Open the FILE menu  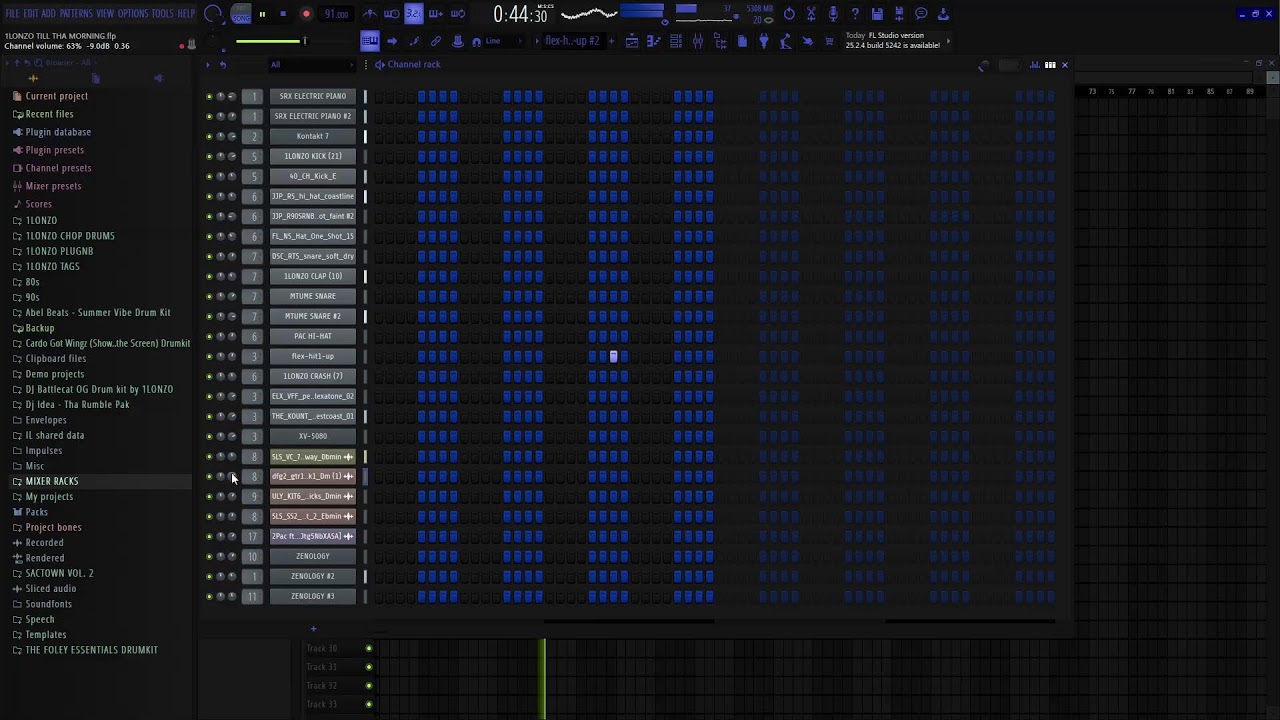click(13, 14)
